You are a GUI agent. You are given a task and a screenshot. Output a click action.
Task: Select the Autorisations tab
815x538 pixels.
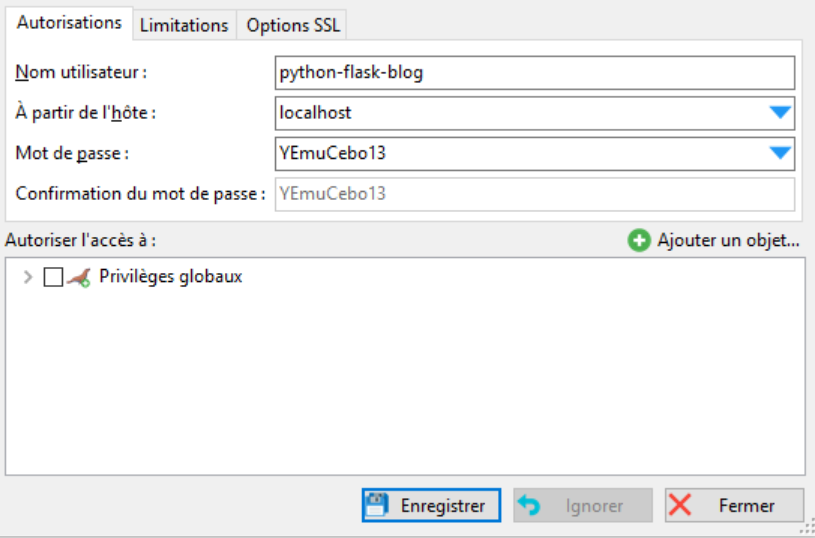coord(69,22)
